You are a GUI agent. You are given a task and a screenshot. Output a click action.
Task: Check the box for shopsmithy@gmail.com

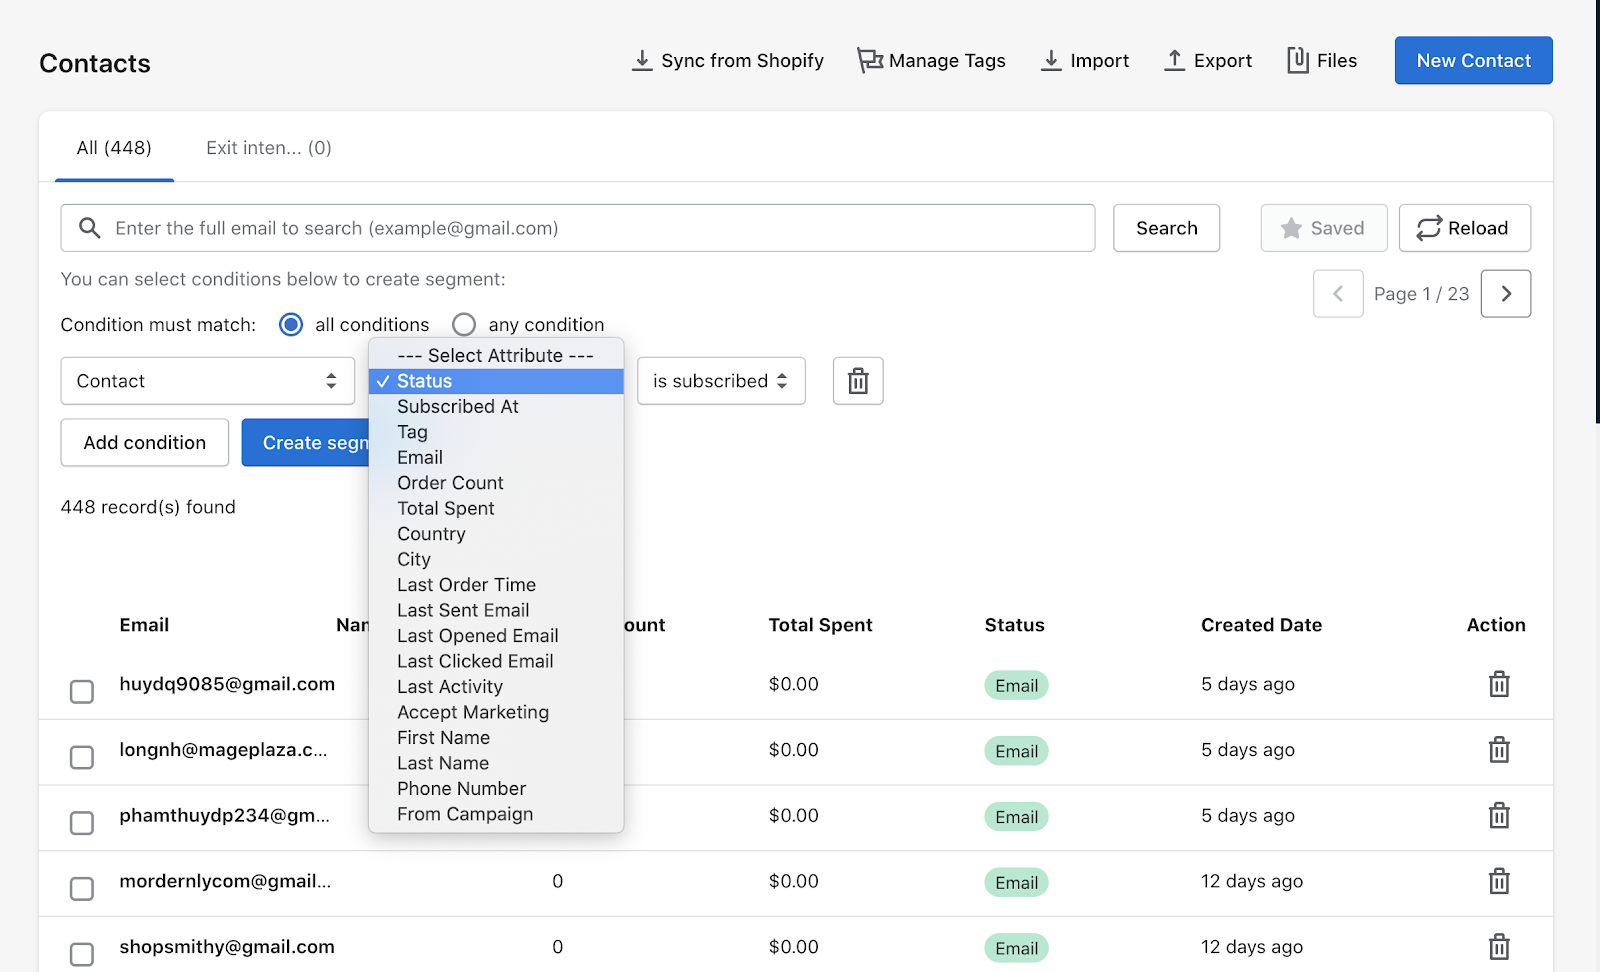[x=82, y=954]
